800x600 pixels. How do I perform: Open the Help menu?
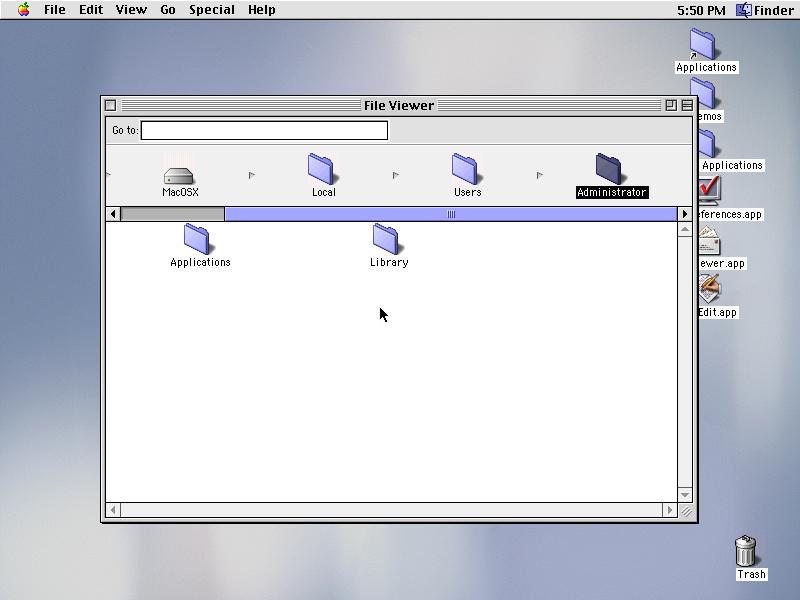point(262,10)
